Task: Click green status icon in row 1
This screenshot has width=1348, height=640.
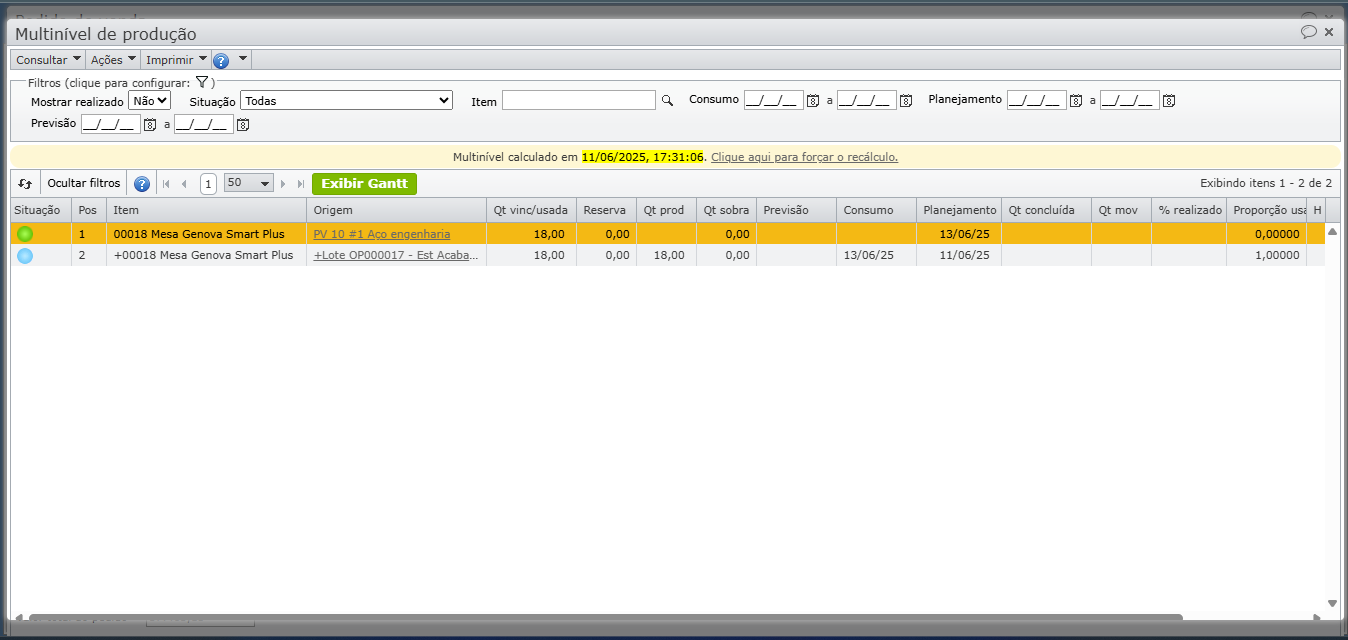Action: pyautogui.click(x=25, y=234)
